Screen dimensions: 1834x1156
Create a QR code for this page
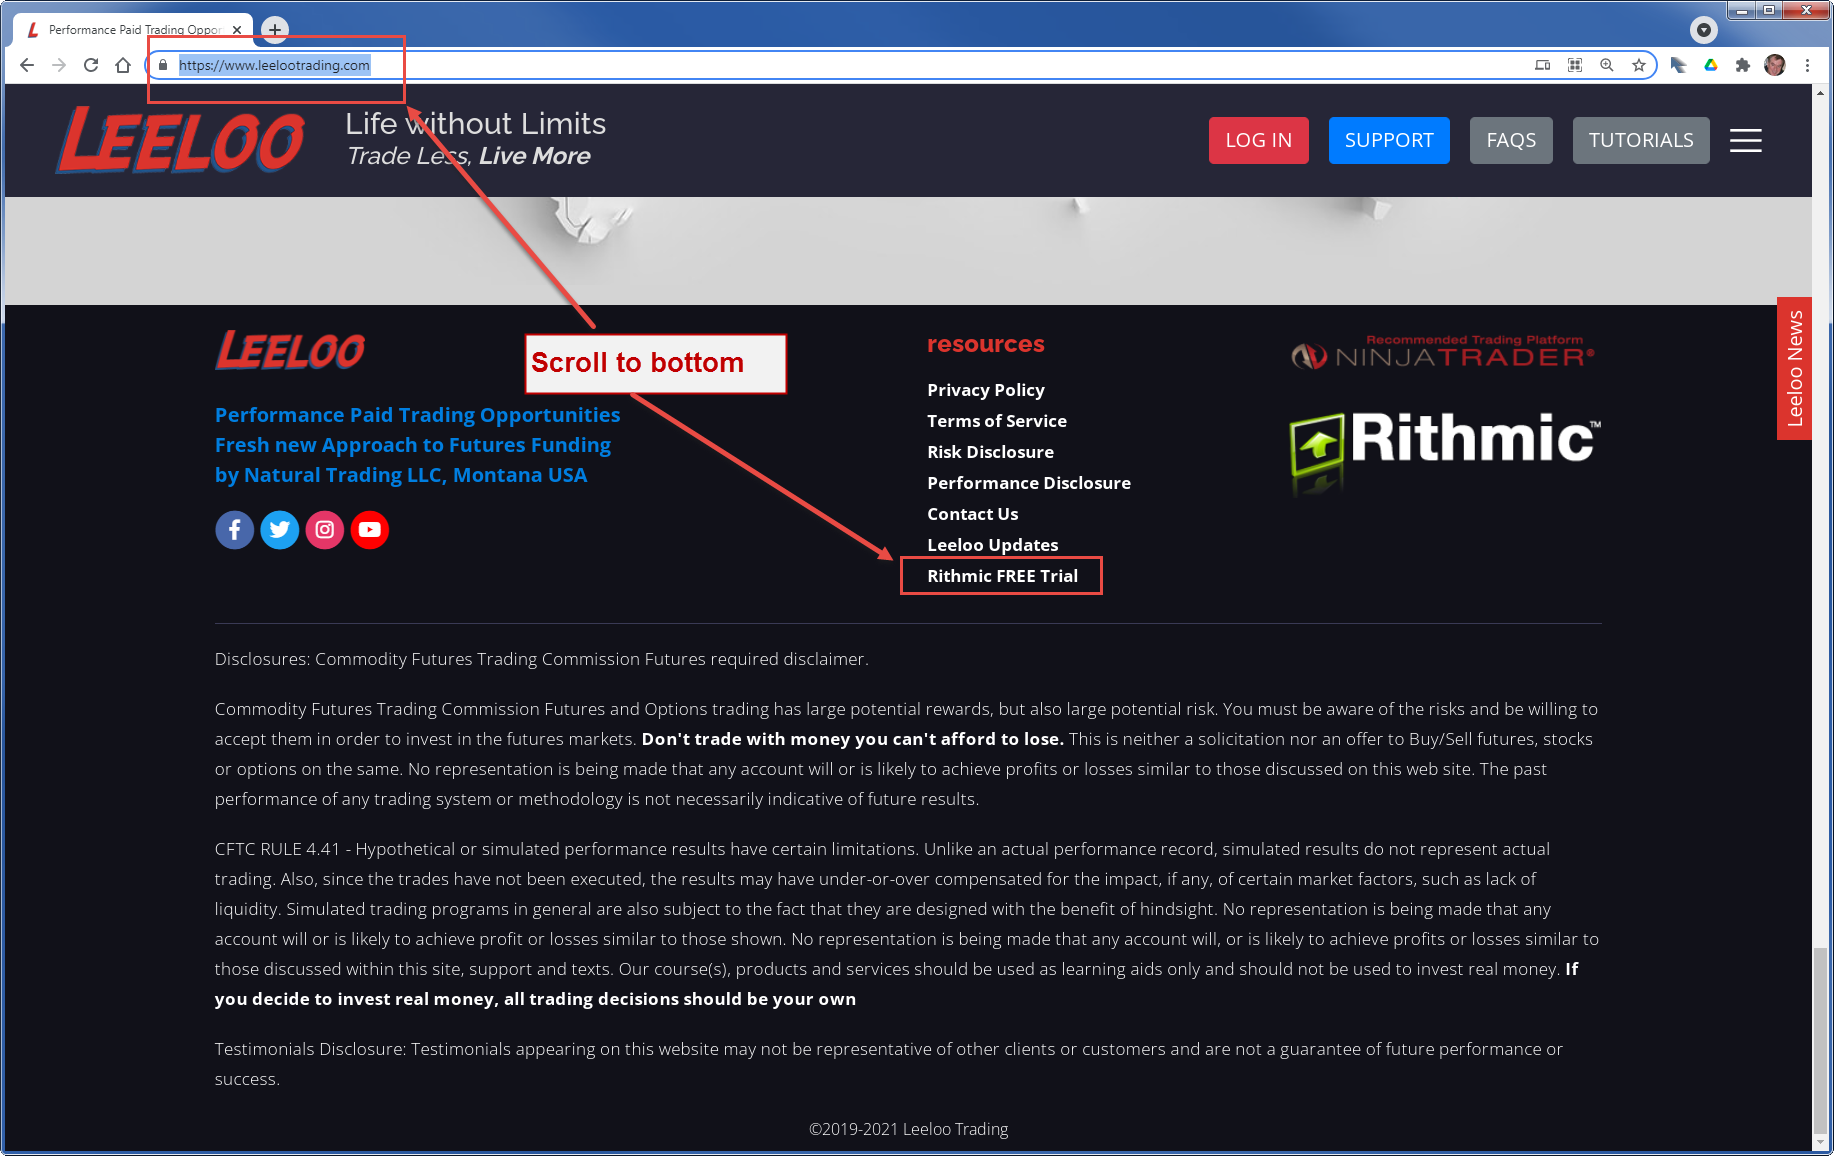tap(1575, 65)
